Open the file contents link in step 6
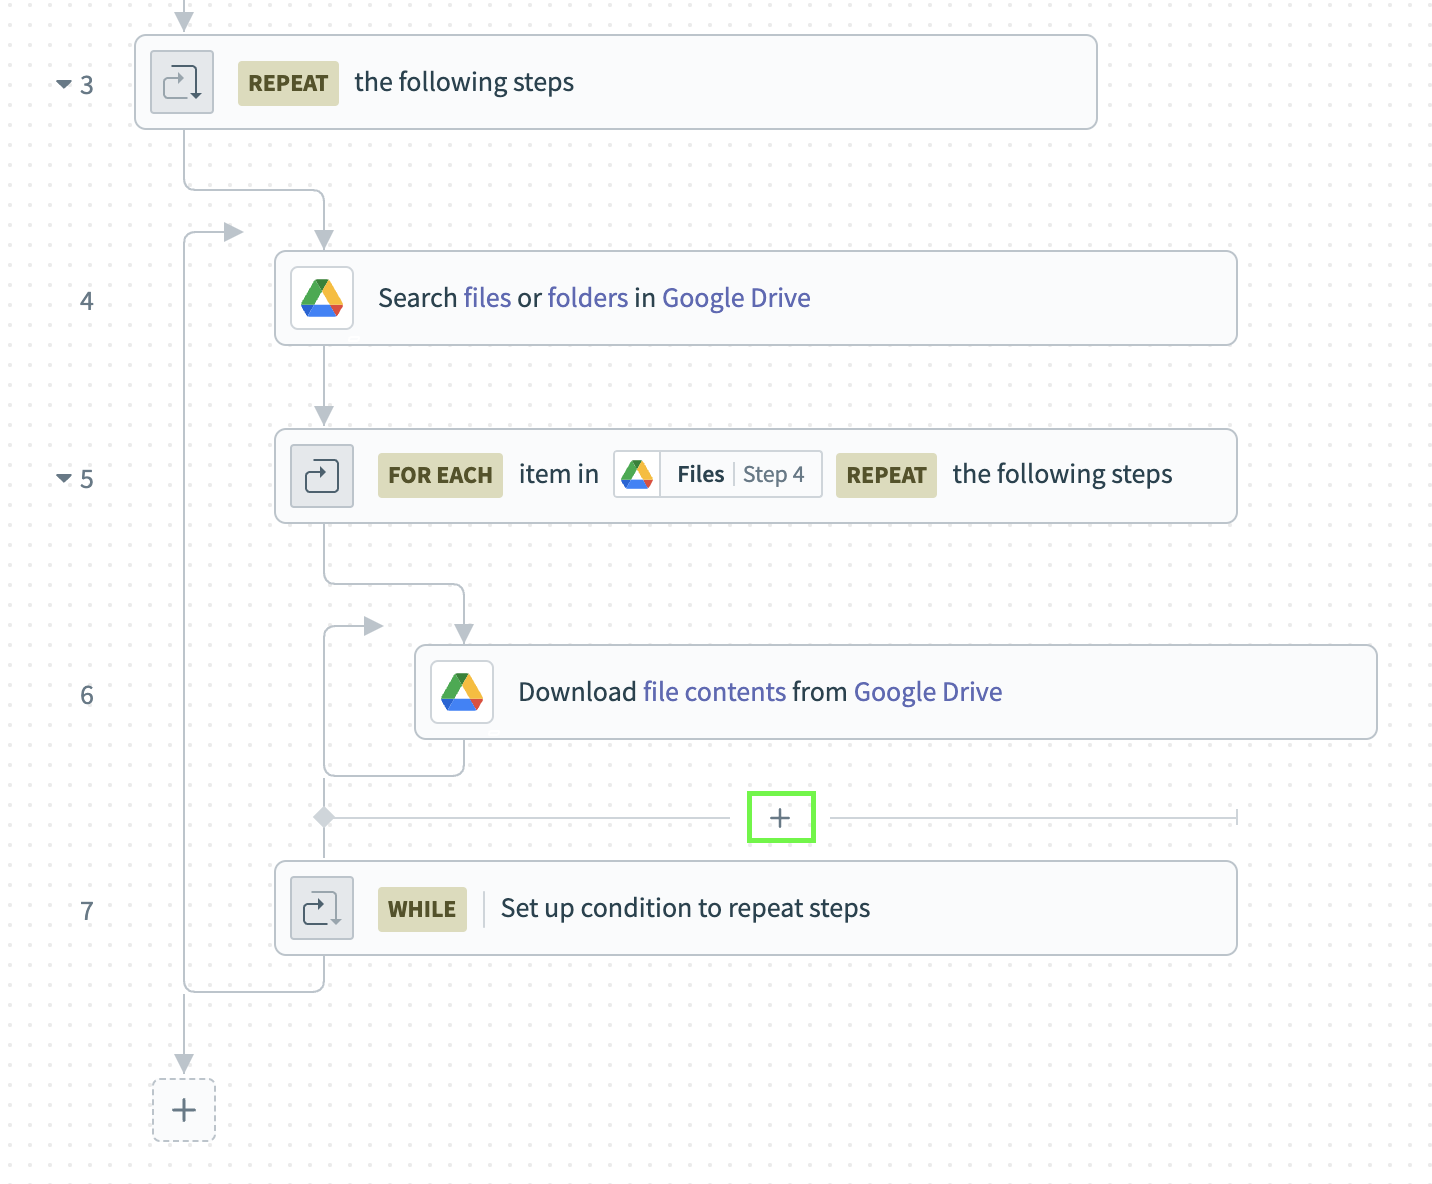 tap(713, 691)
